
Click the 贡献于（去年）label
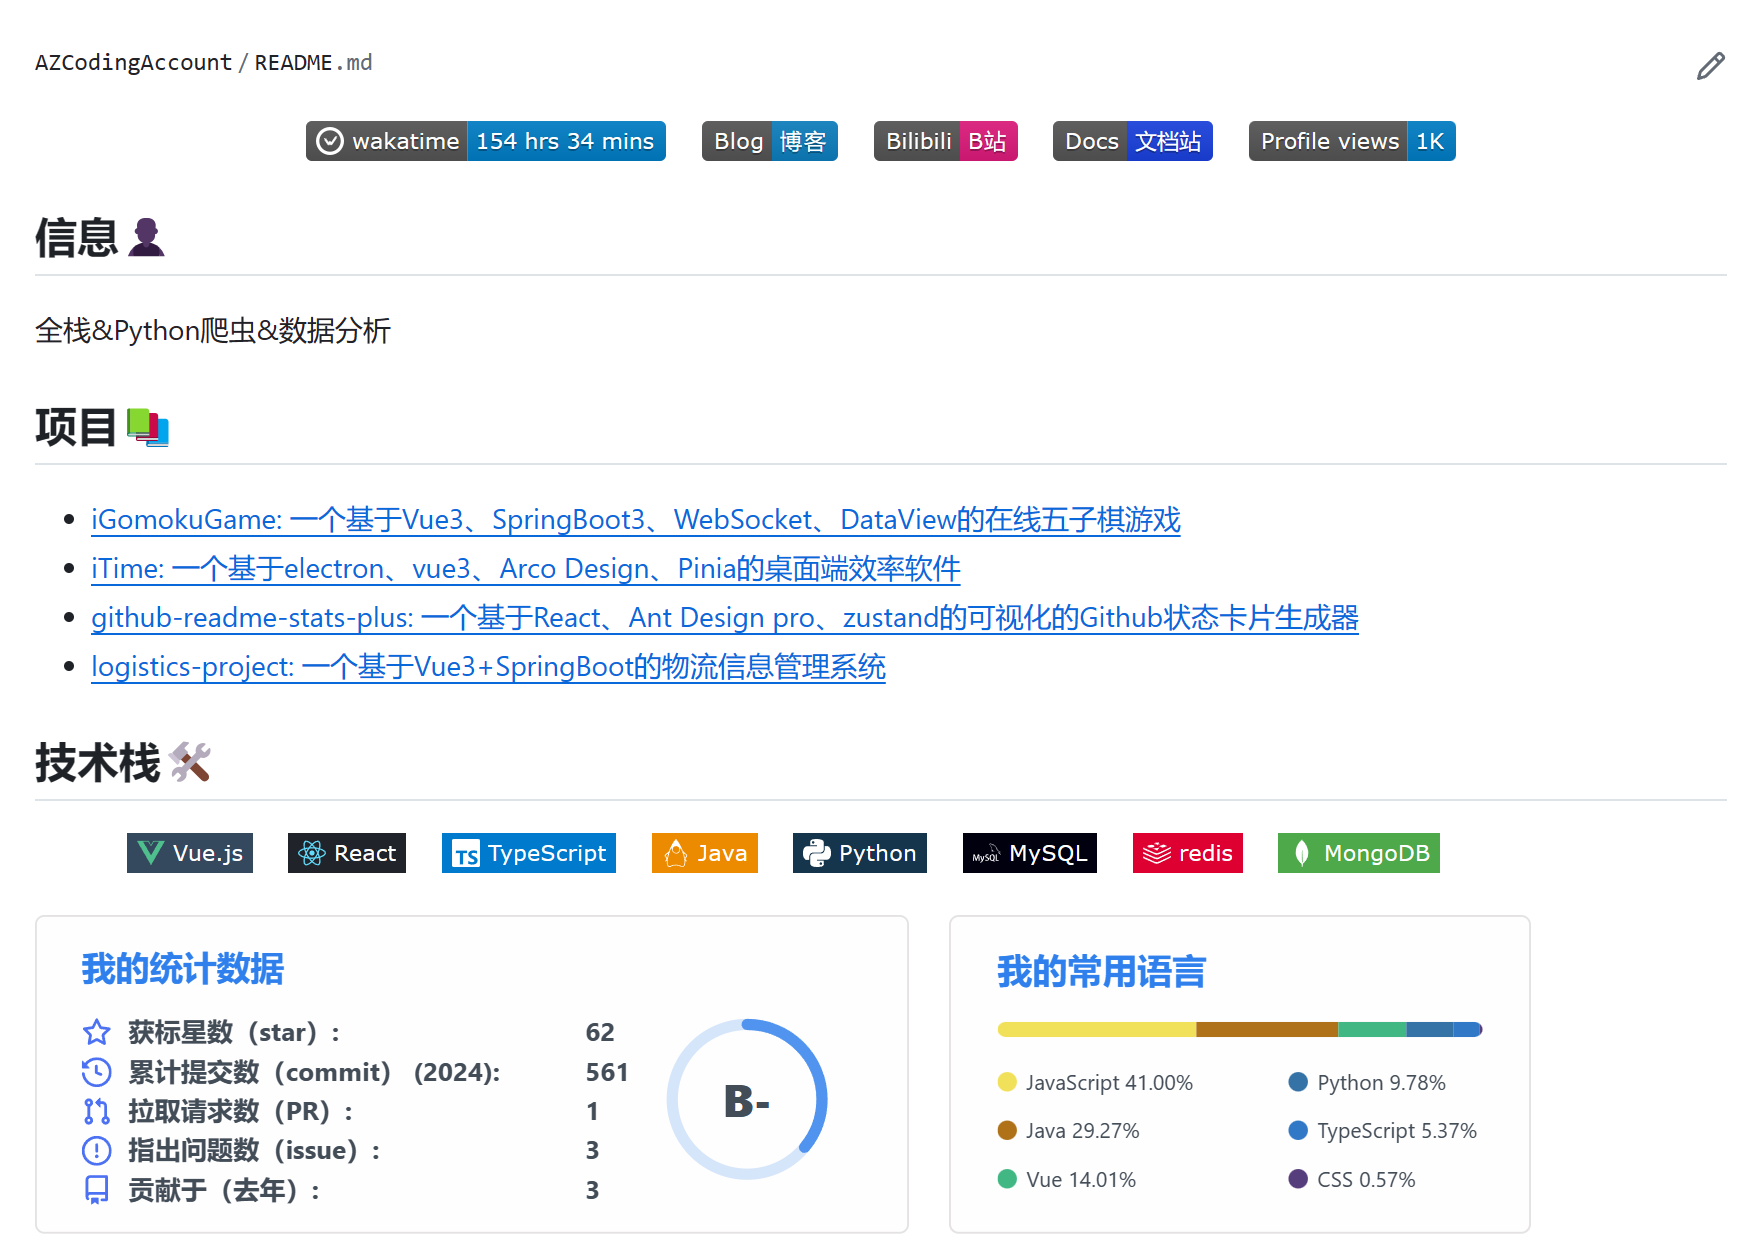tap(224, 1190)
